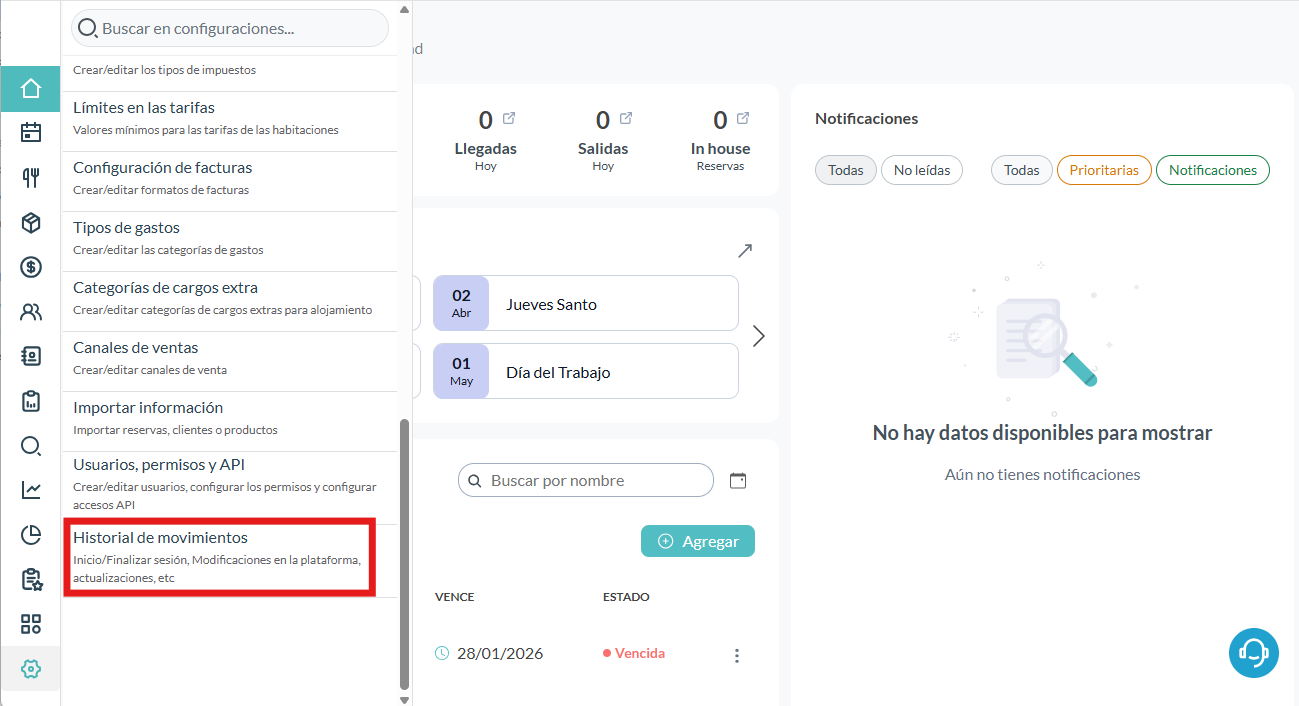The image size is (1299, 706).
Task: Click the home icon in sidebar
Action: click(31, 89)
